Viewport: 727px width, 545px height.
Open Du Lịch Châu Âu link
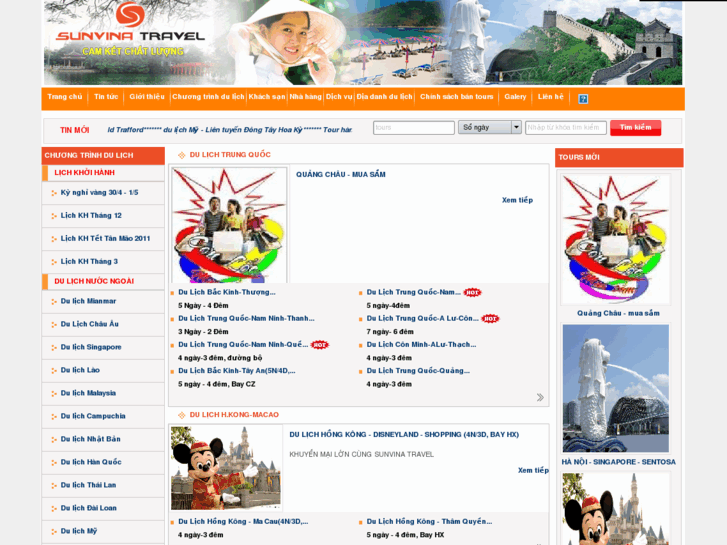click(x=89, y=324)
